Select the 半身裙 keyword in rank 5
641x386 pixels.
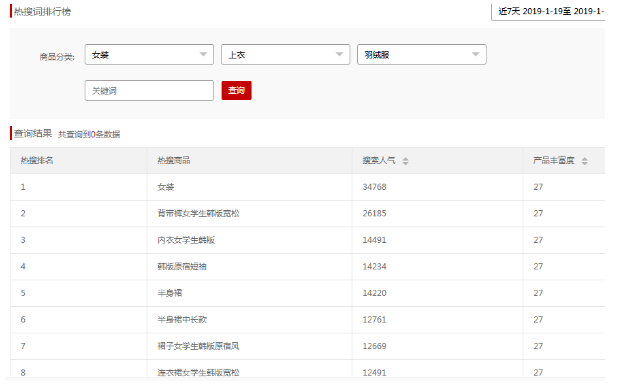[x=170, y=293]
